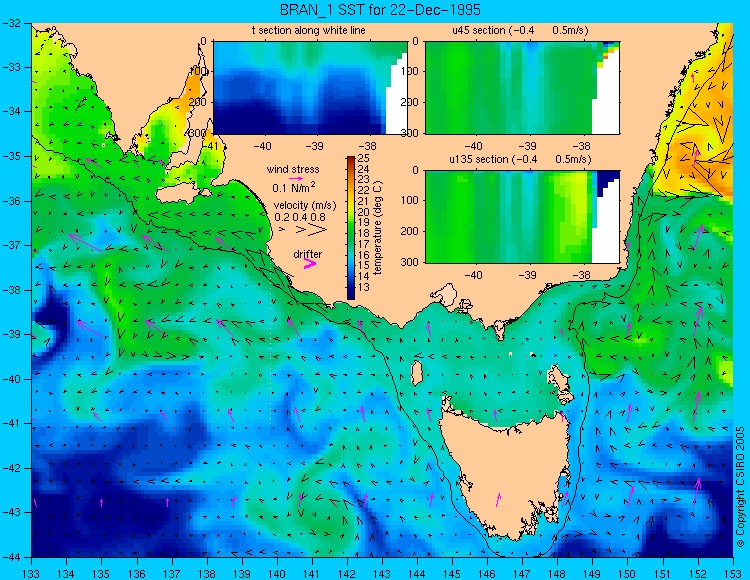750x580 pixels.
Task: Click longitude axis label 153
Action: [732, 573]
